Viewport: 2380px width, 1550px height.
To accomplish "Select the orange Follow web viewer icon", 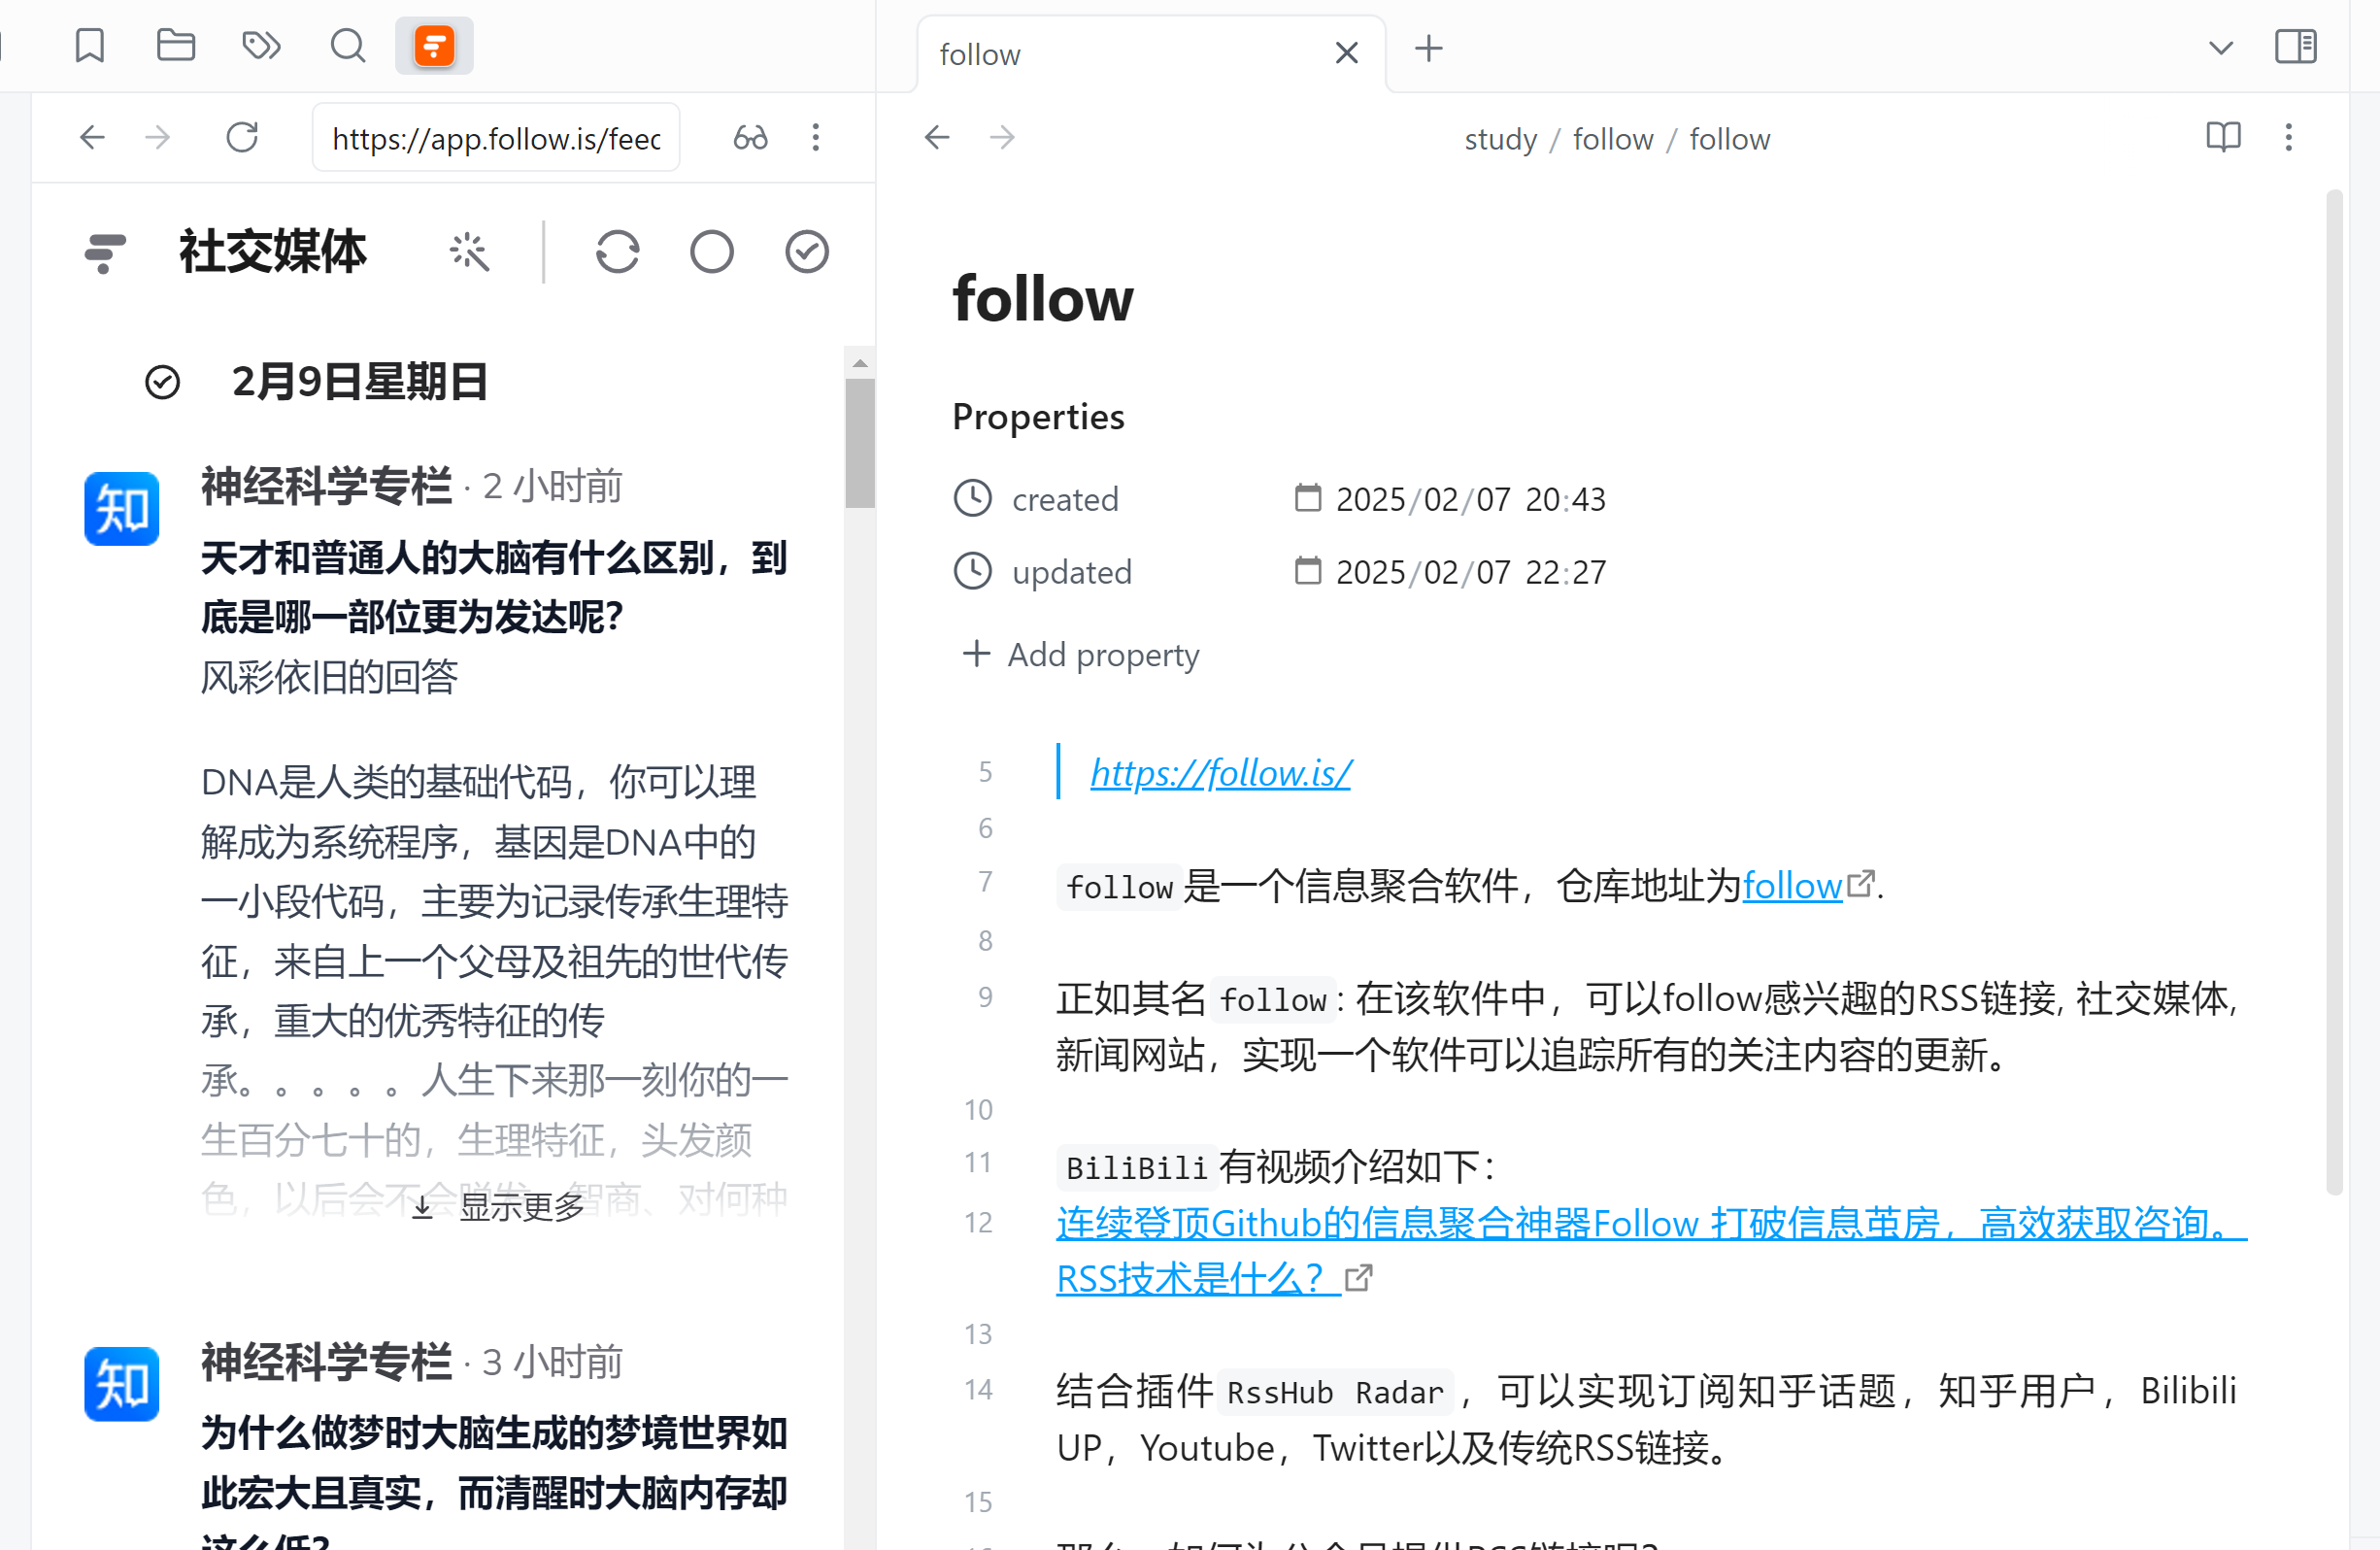I will tap(434, 46).
